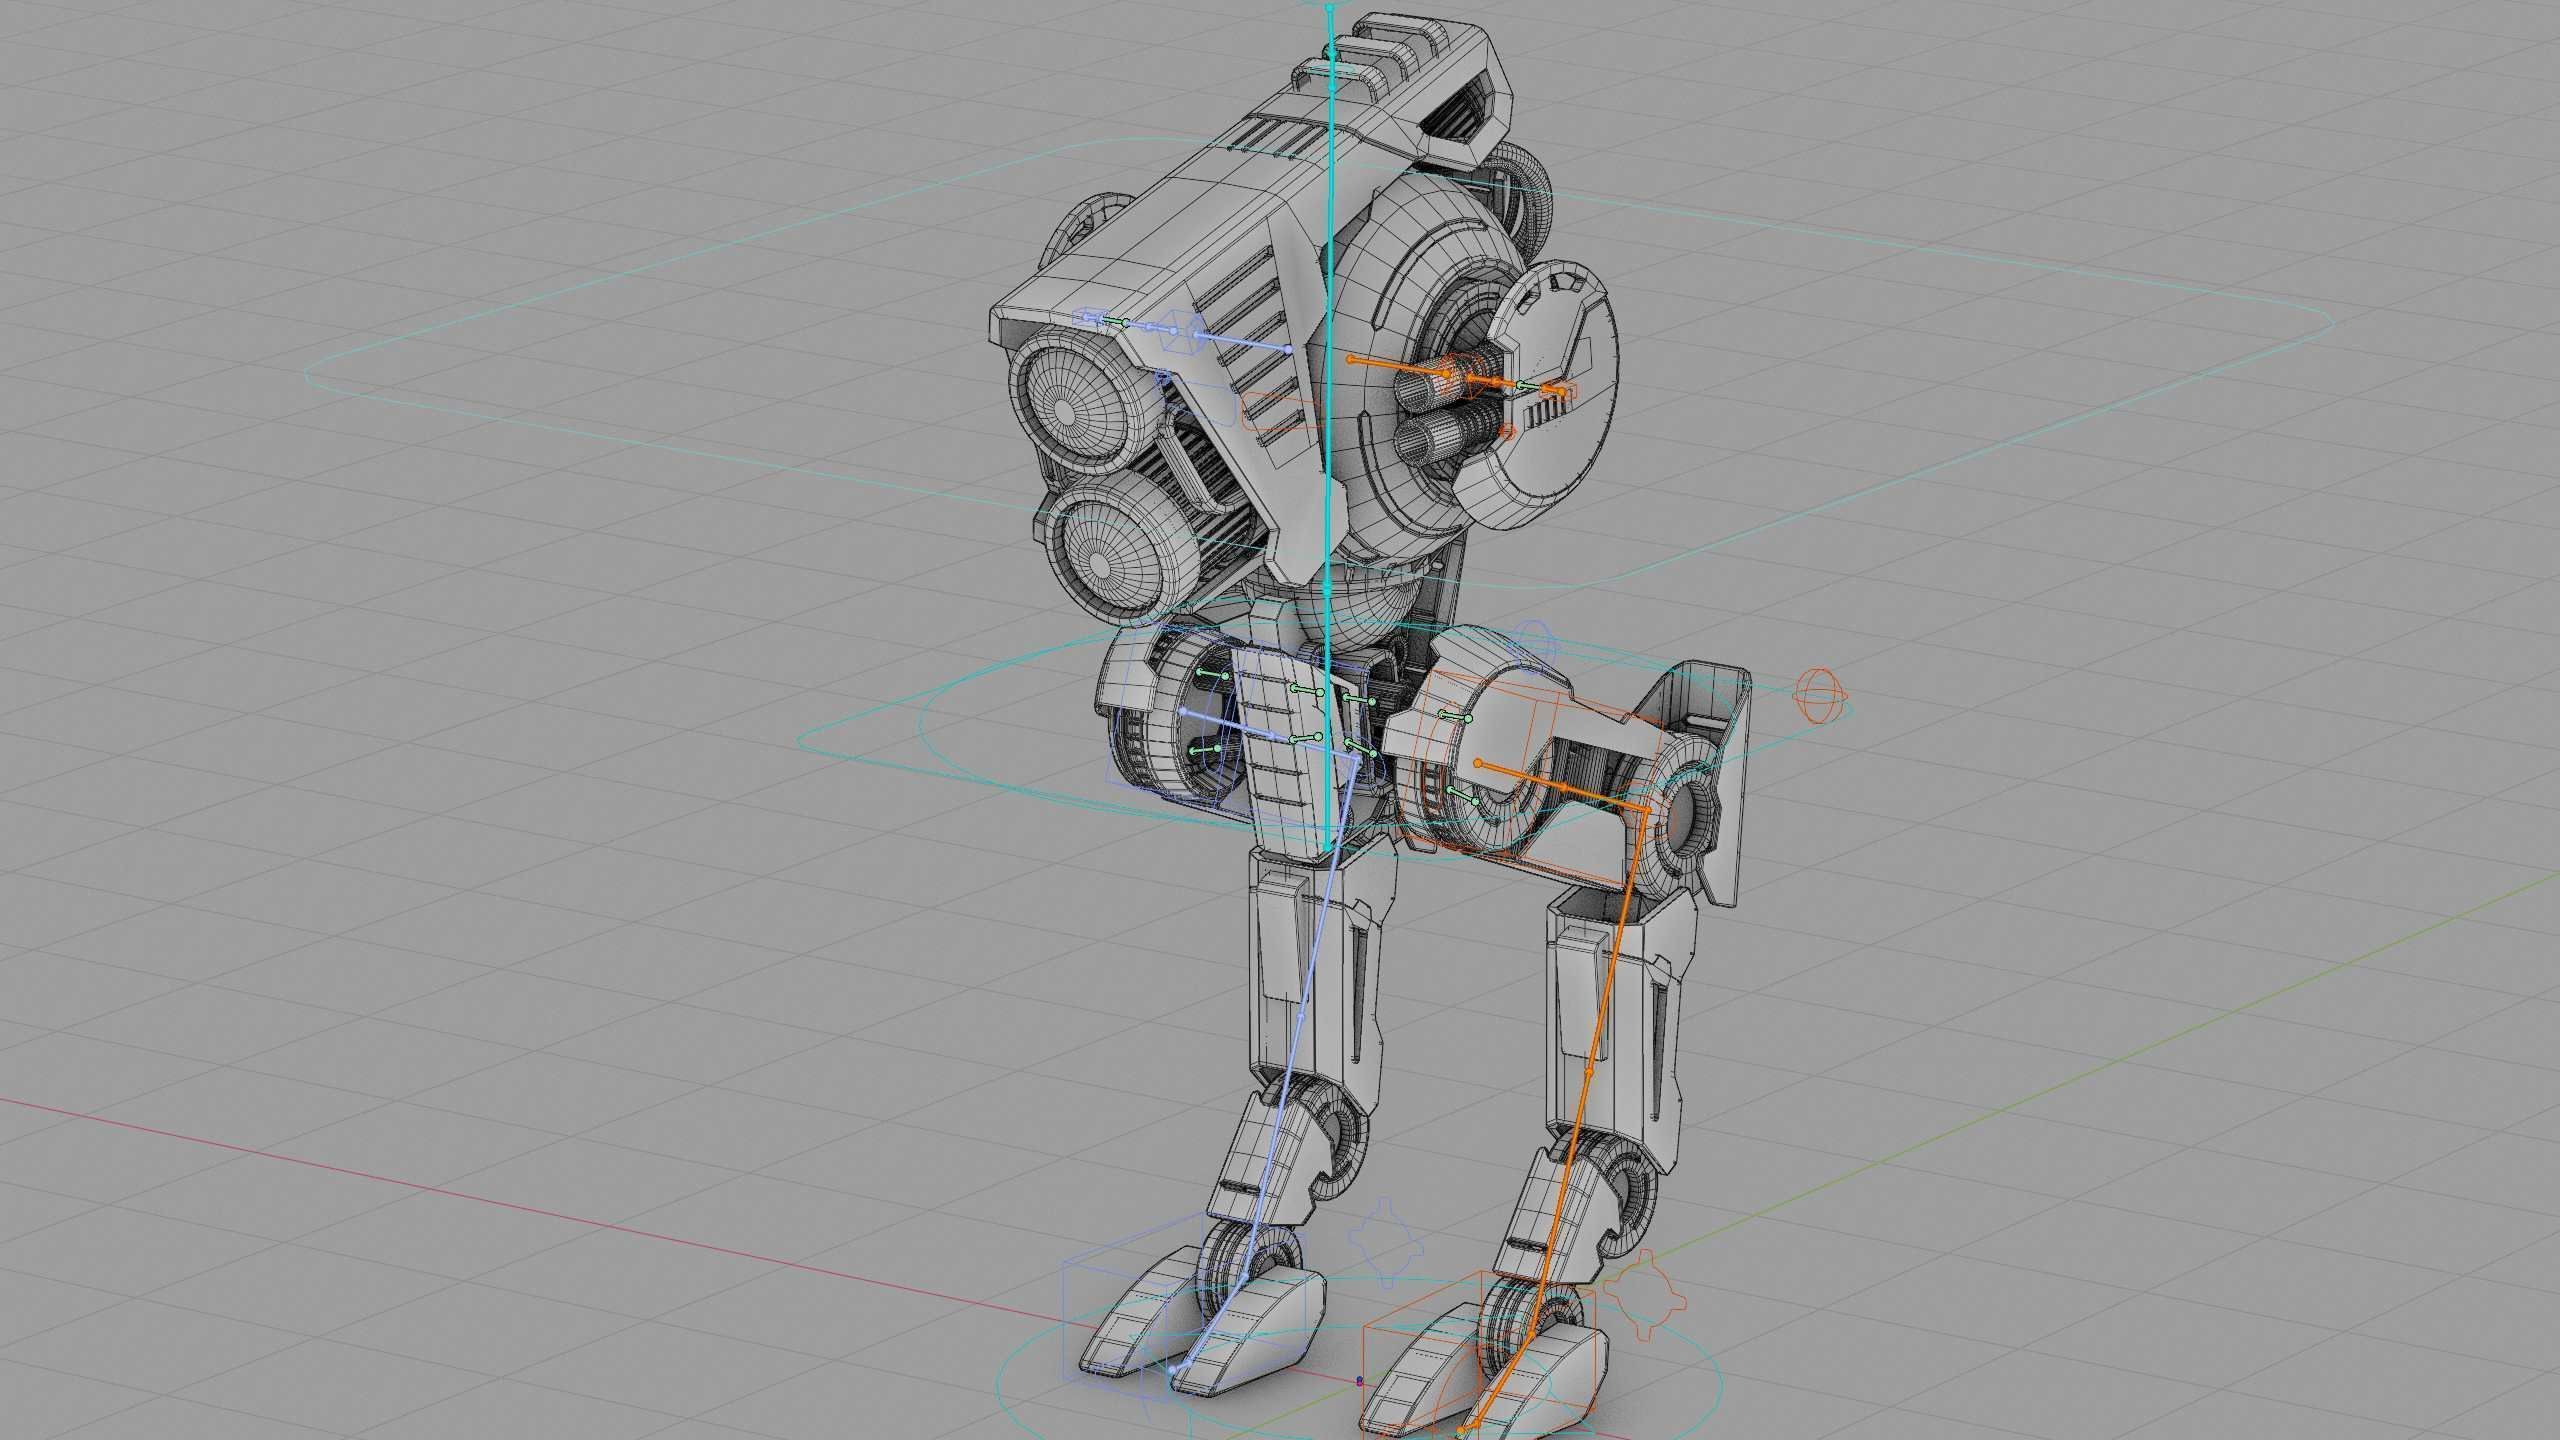Select the orange wireframe sphere control beside the hip

1821,696
